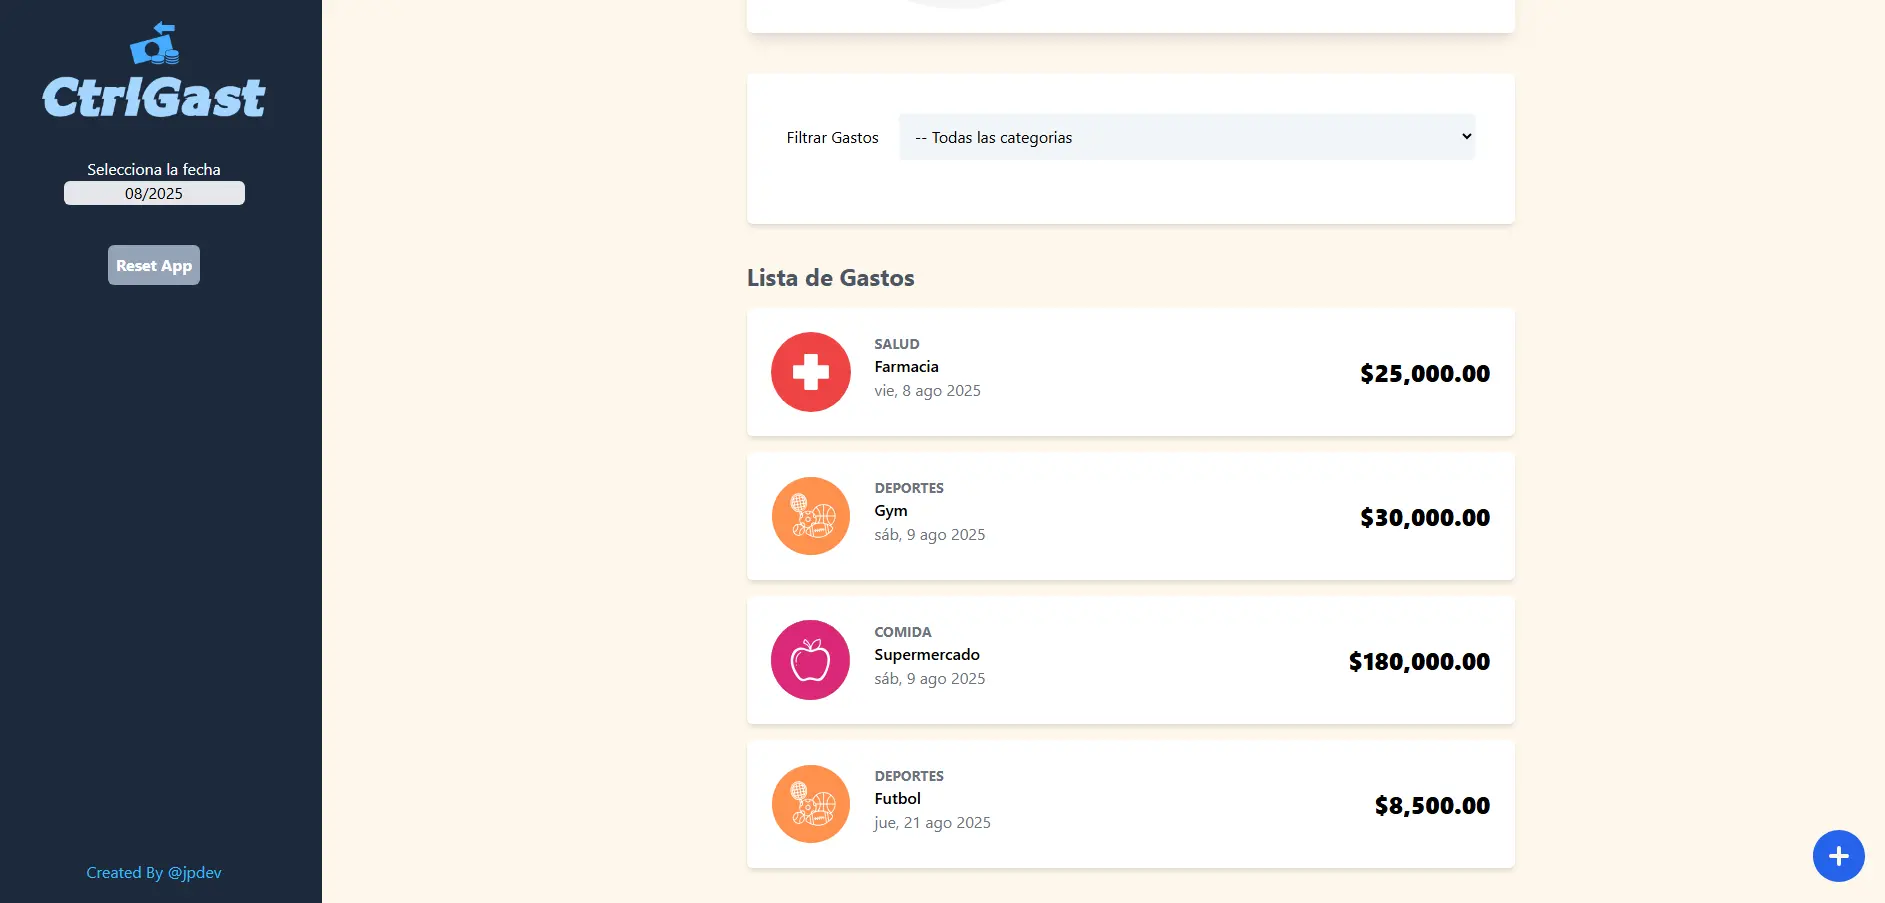Click the $25,000.00 Farmacia amount
The image size is (1885, 903).
pyautogui.click(x=1424, y=373)
